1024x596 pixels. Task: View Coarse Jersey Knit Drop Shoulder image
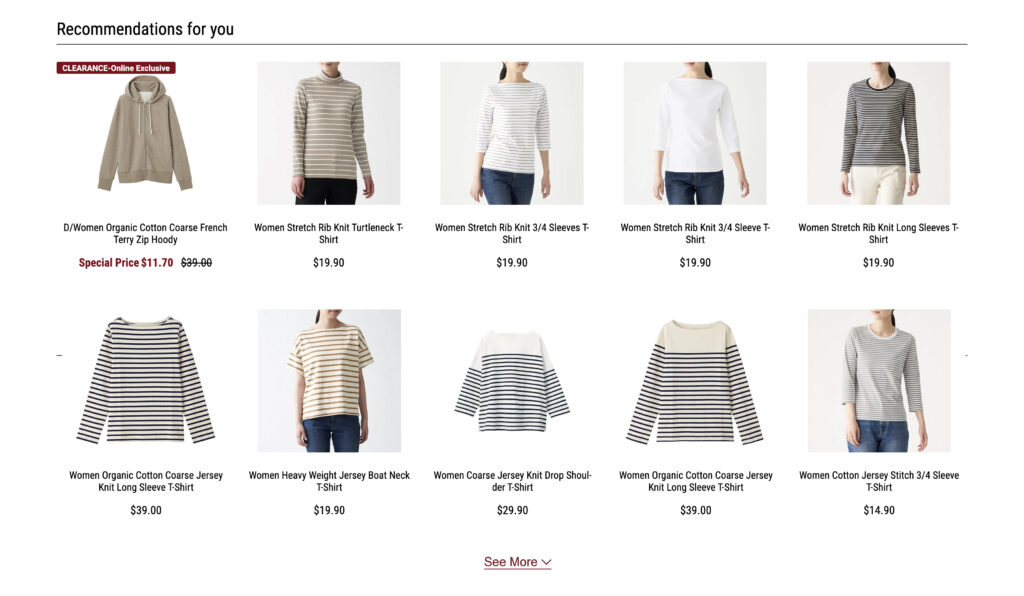pos(512,381)
